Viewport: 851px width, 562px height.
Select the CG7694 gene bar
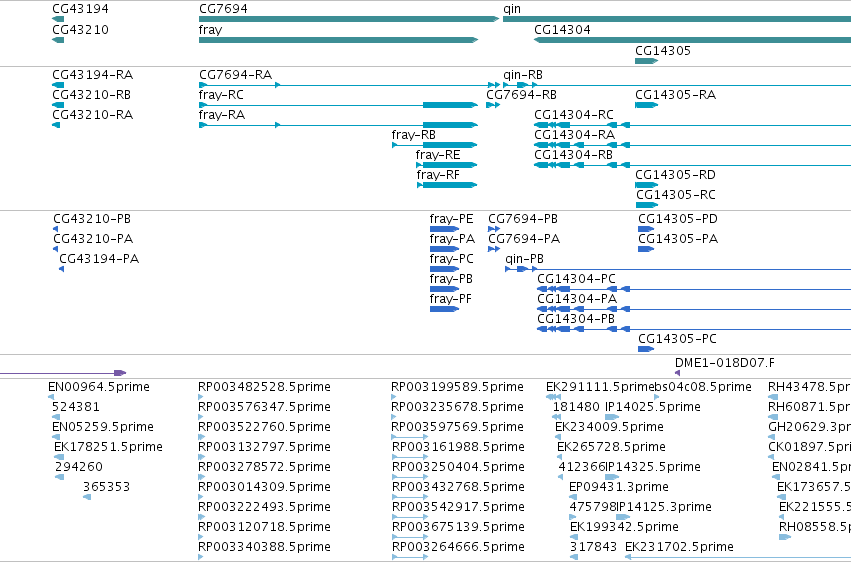[x=349, y=19]
